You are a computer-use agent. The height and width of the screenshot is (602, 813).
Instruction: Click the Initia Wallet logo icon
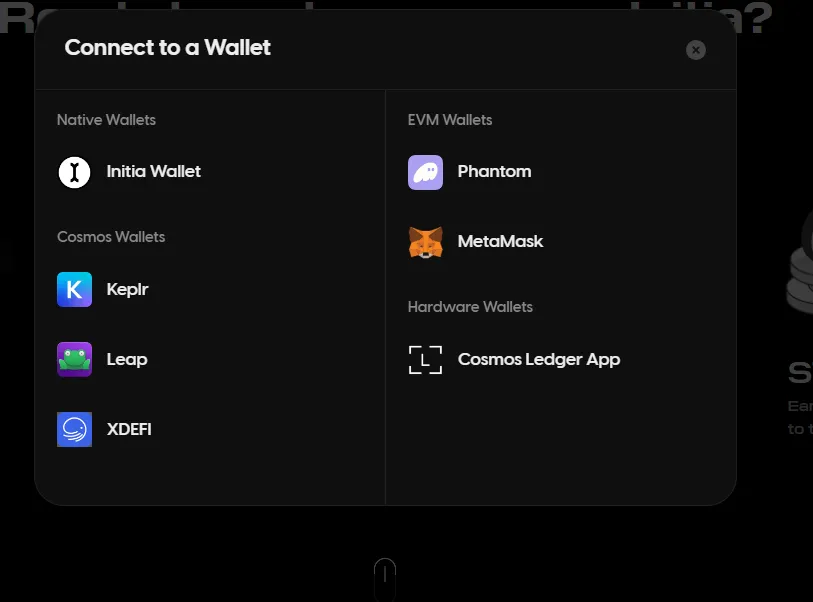(x=74, y=172)
